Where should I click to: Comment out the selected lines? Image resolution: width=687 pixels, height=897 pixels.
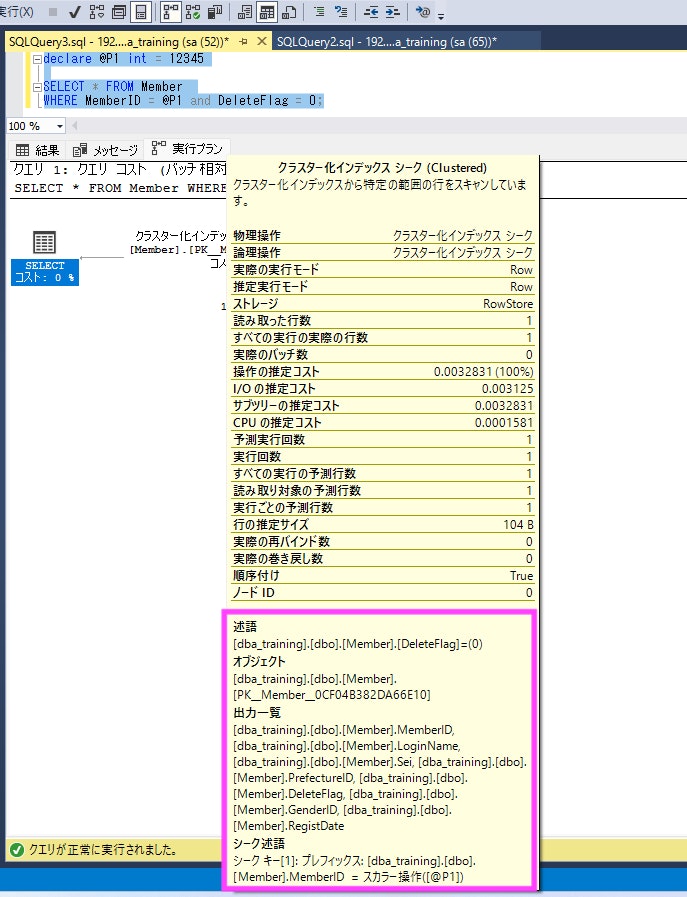click(x=319, y=11)
